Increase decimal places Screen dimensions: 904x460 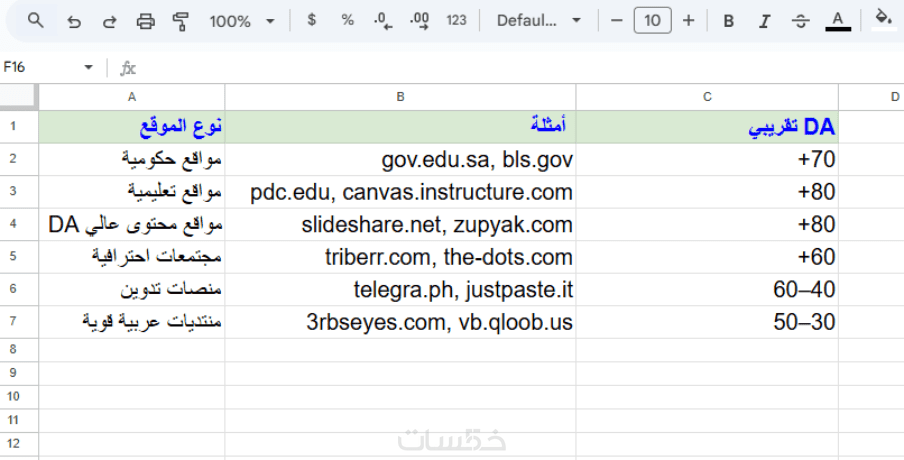pyautogui.click(x=419, y=21)
